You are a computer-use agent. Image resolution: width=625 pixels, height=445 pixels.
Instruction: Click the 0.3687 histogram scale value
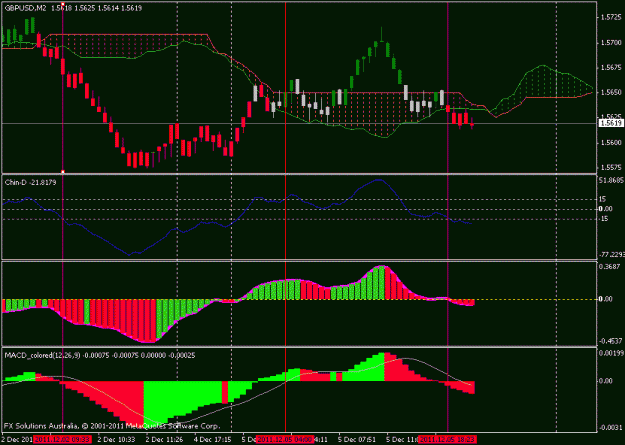(x=610, y=266)
